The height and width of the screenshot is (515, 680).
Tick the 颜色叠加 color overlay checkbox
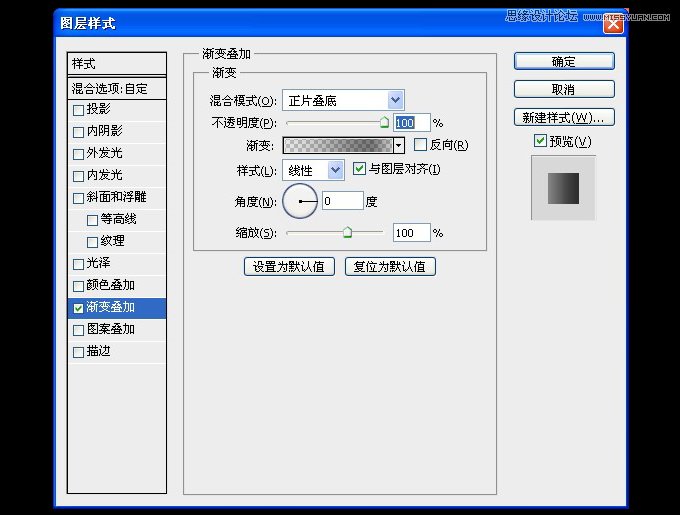pos(78,287)
